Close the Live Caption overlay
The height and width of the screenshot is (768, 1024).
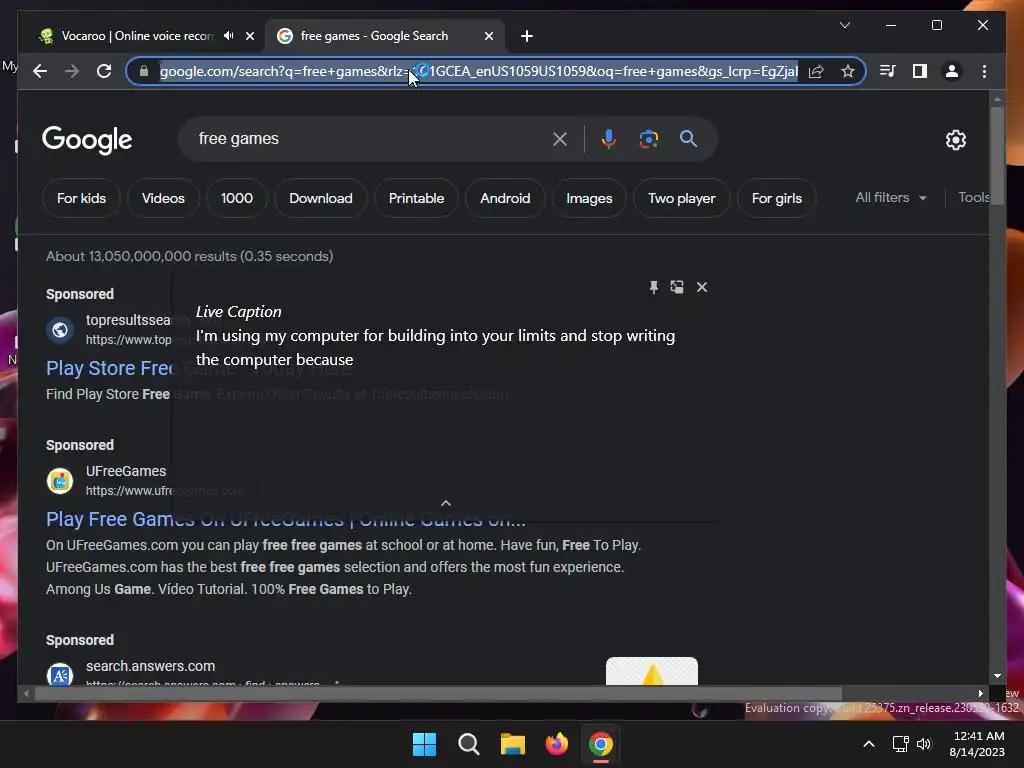click(701, 287)
